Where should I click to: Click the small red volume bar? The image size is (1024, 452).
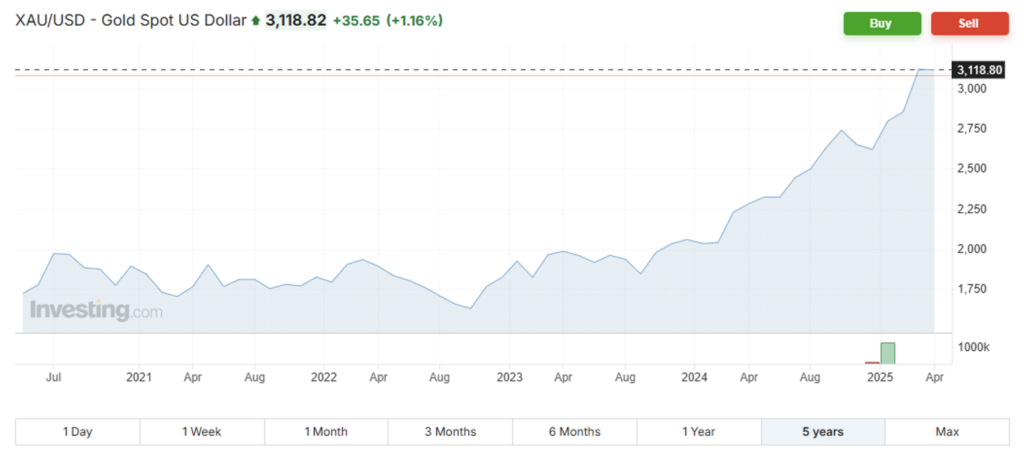click(x=872, y=363)
